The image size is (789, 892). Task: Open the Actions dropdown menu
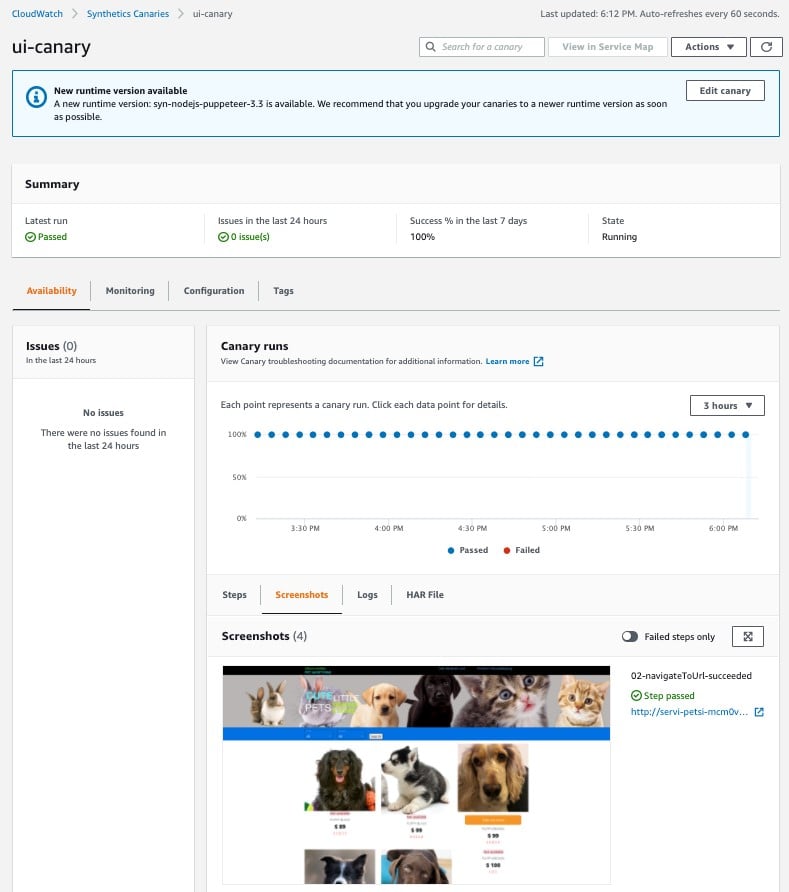click(x=709, y=47)
